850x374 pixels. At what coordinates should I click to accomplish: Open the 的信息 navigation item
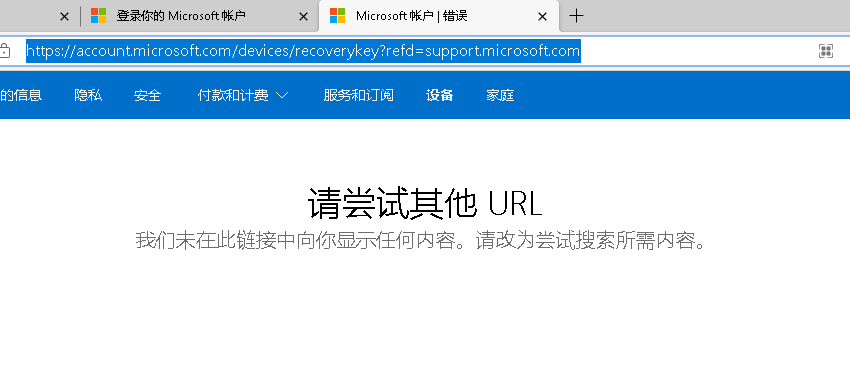(21, 95)
